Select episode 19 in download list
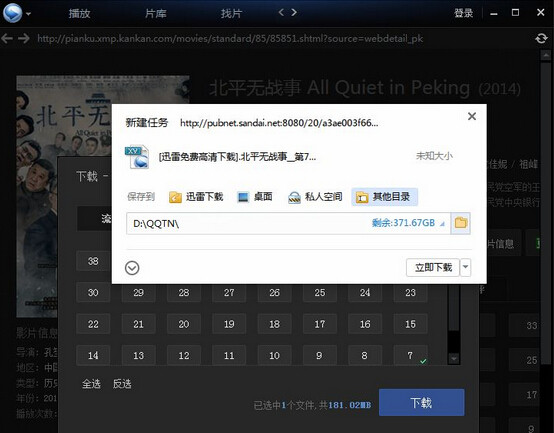 coord(229,324)
